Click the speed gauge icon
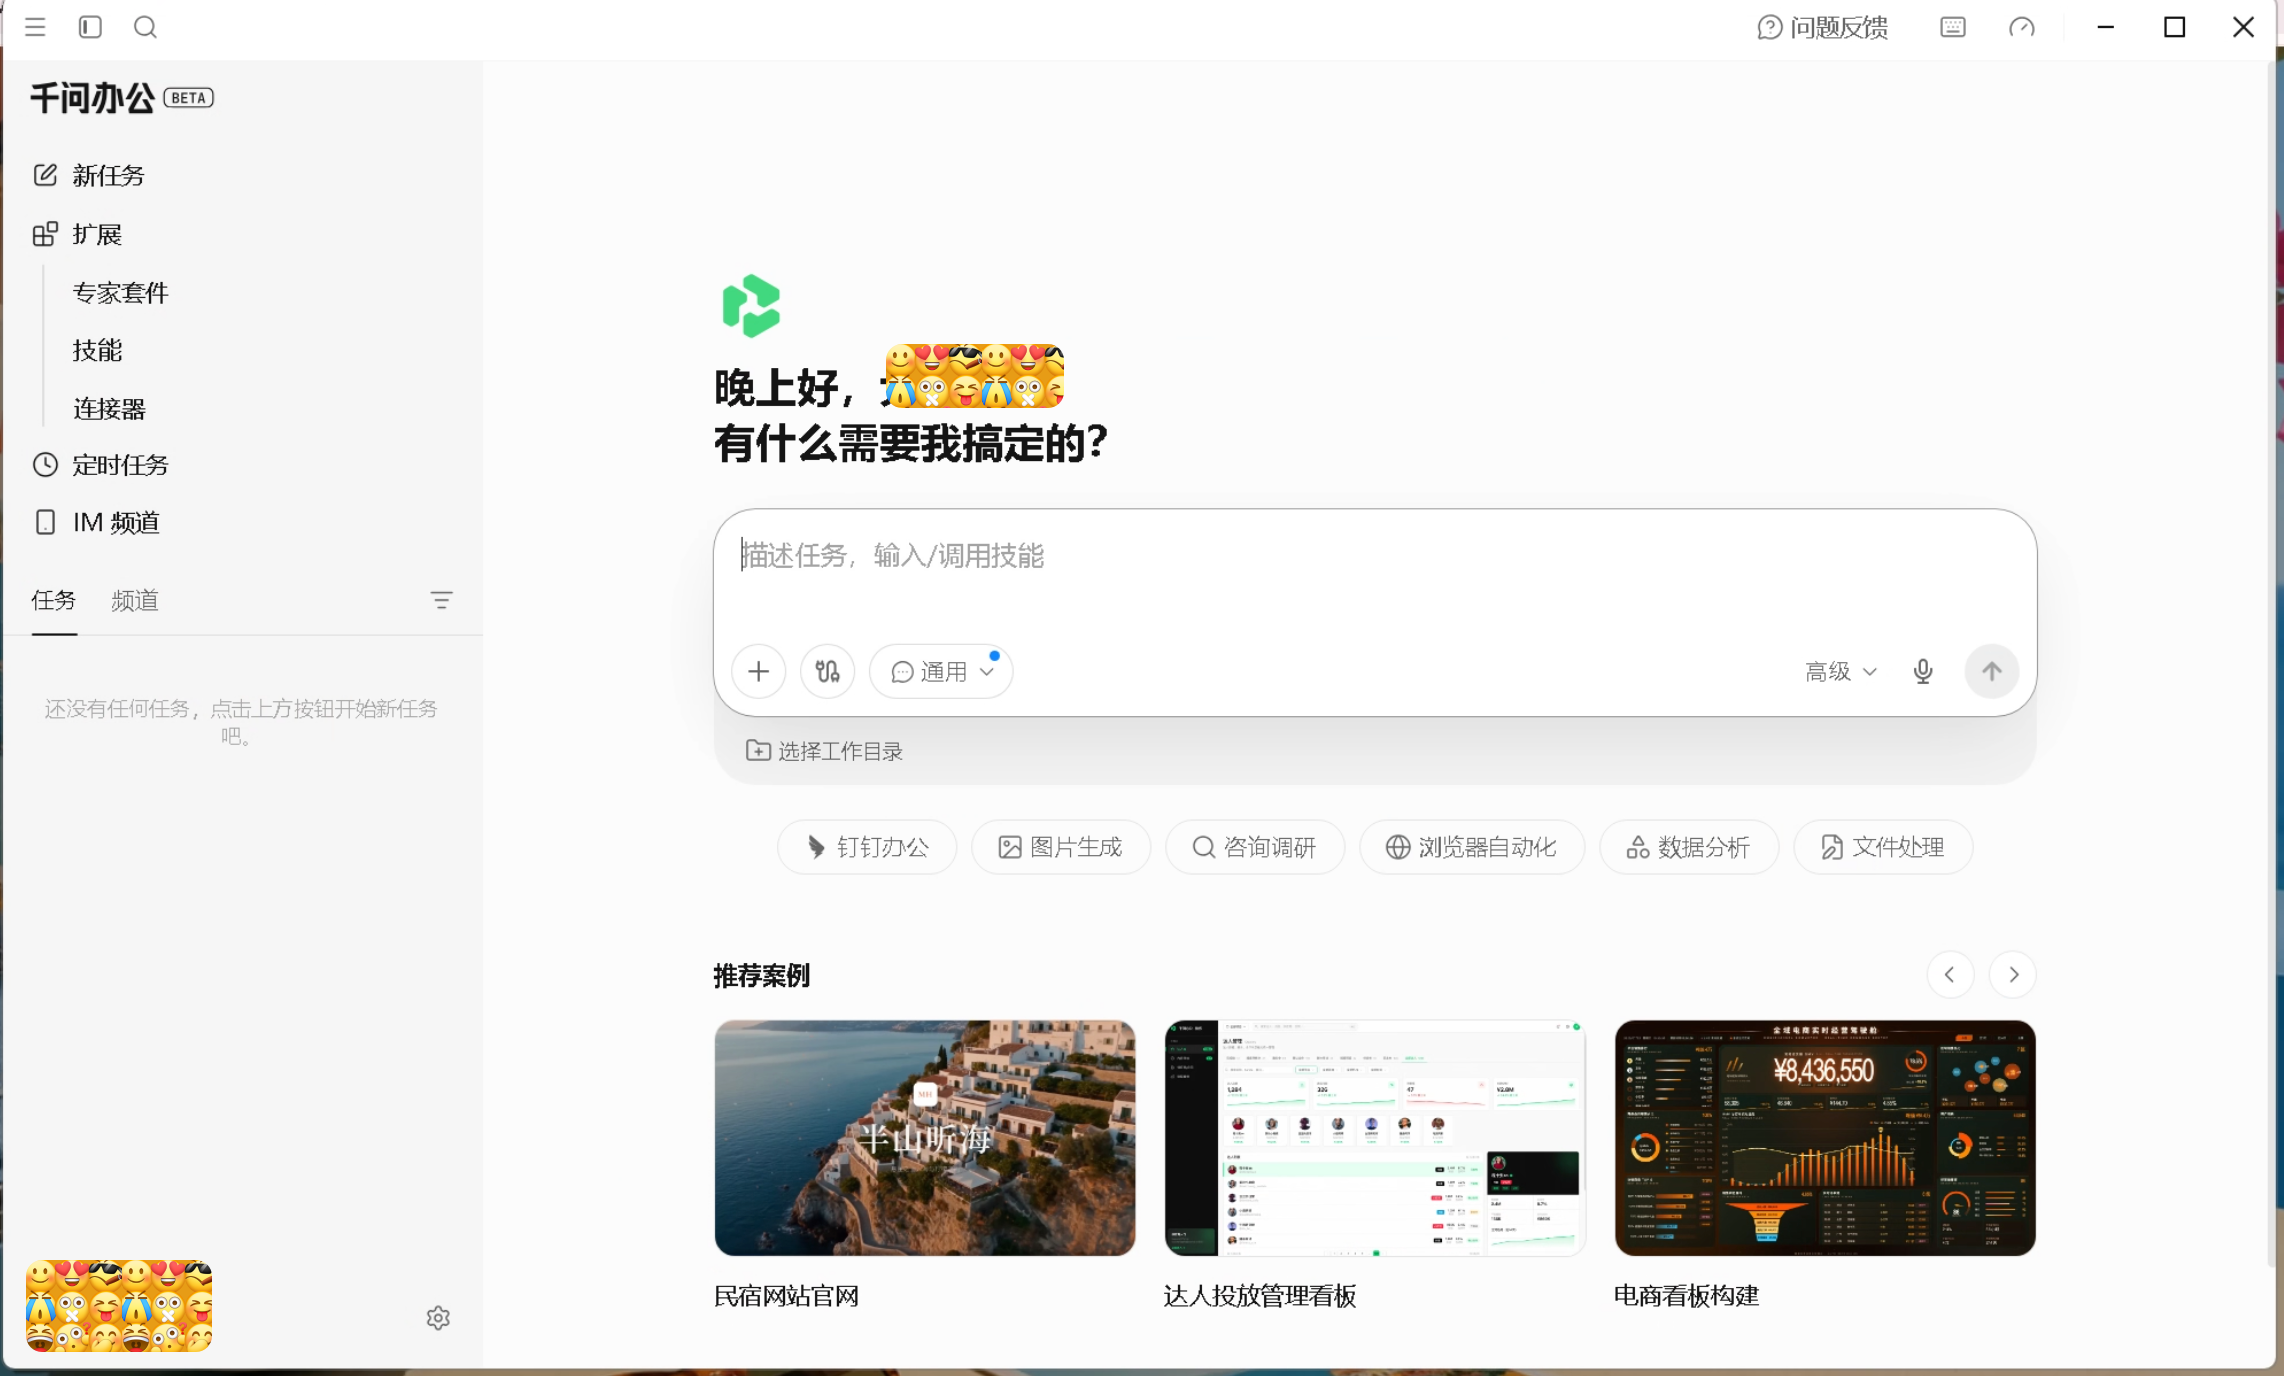This screenshot has width=2284, height=1376. pyautogui.click(x=2021, y=27)
